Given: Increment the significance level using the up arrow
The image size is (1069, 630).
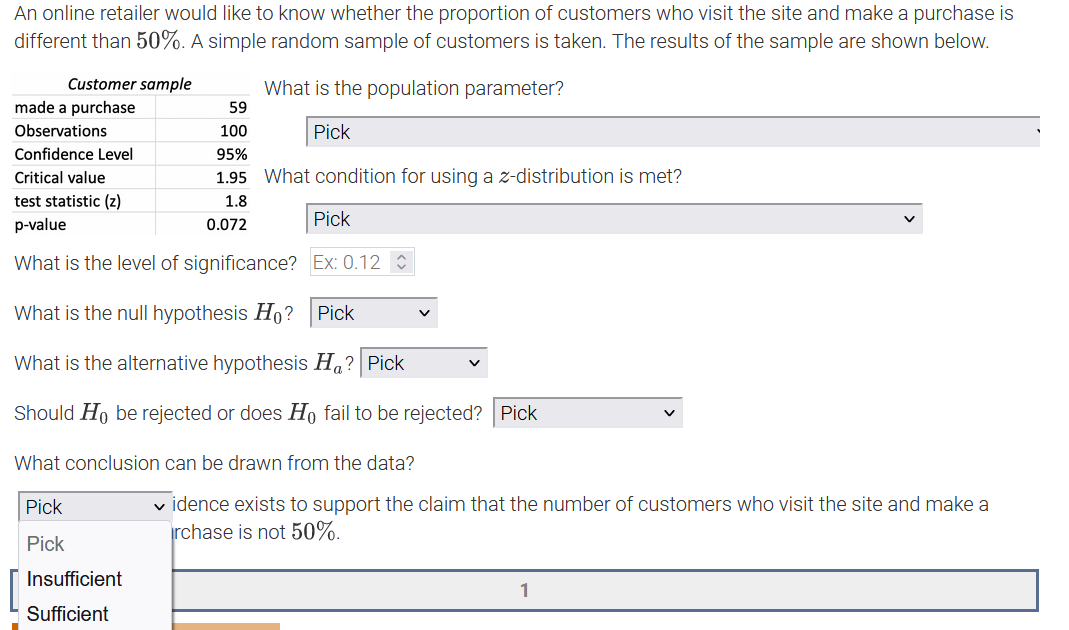Looking at the screenshot, I should 401,257.
